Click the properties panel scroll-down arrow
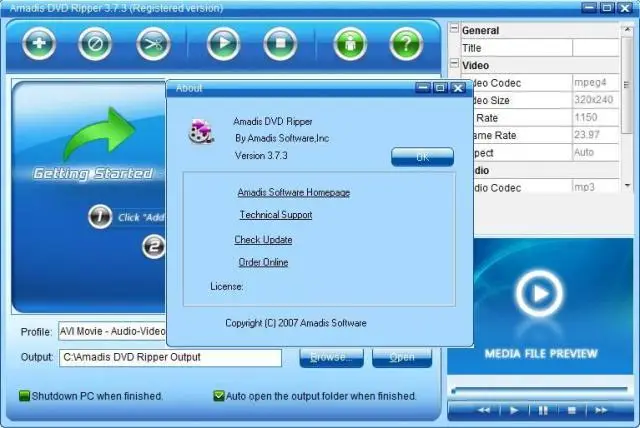This screenshot has width=640, height=428. (x=627, y=186)
